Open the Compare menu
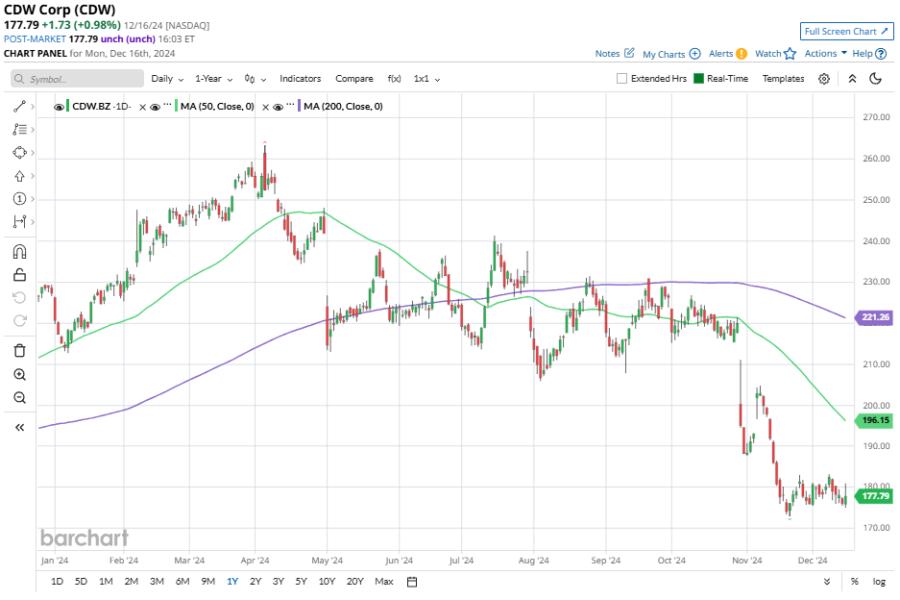This screenshot has width=900, height=600. [354, 79]
